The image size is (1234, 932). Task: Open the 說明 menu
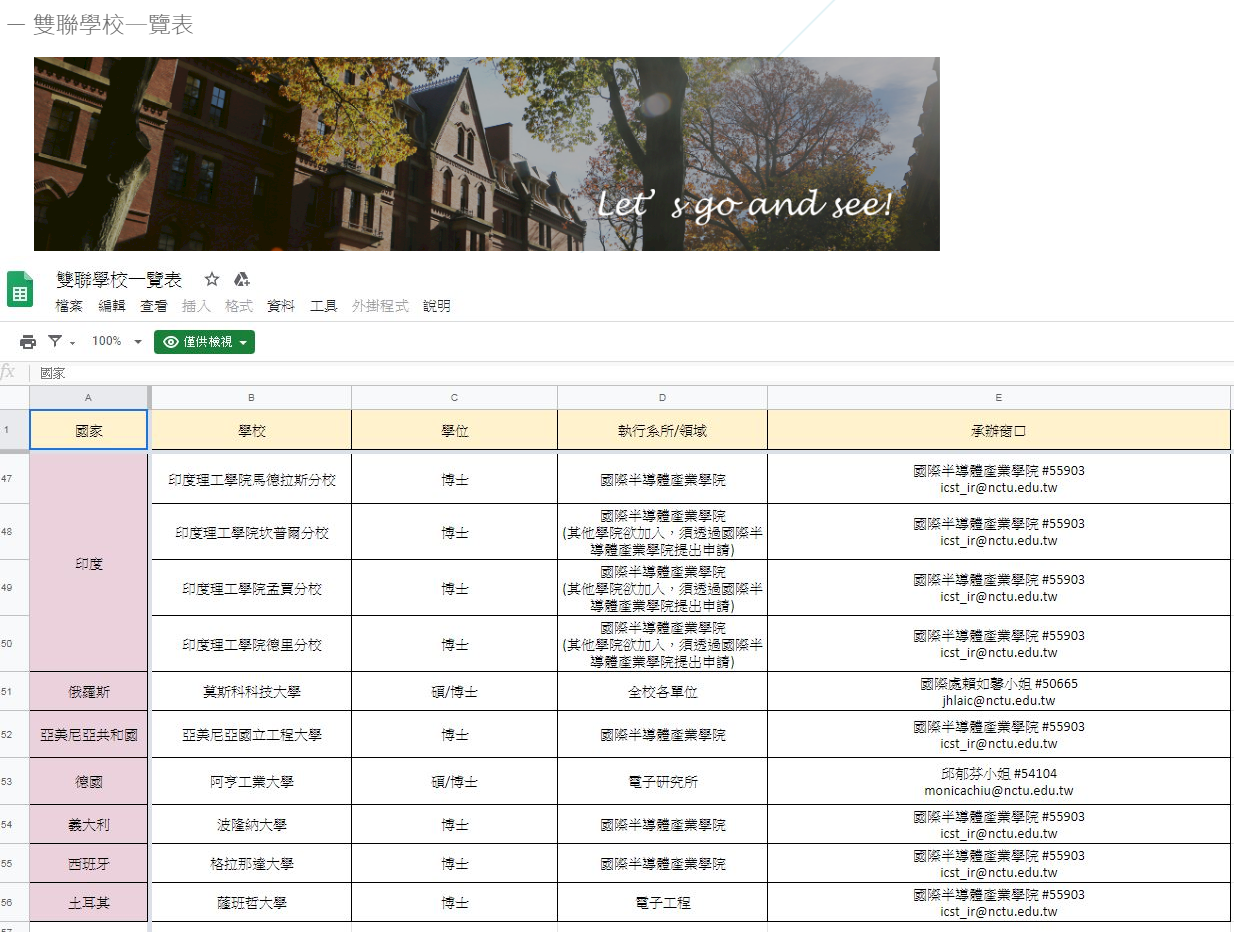pyautogui.click(x=437, y=306)
